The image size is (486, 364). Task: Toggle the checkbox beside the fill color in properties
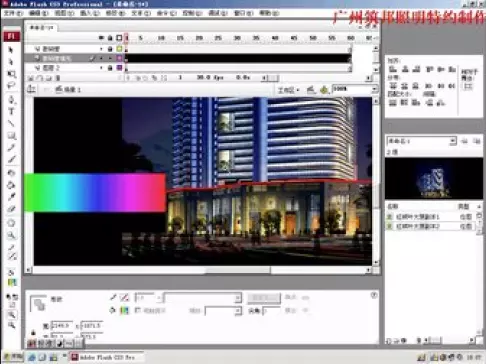[137, 310]
